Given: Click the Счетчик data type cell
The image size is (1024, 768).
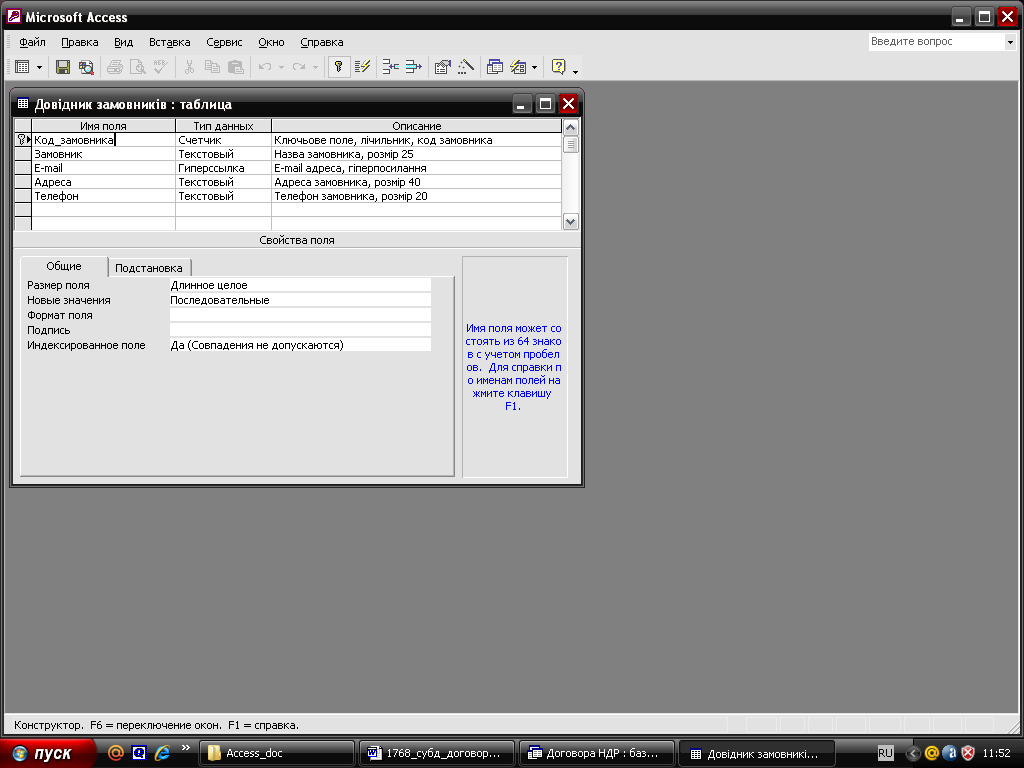Looking at the screenshot, I should click(223, 140).
